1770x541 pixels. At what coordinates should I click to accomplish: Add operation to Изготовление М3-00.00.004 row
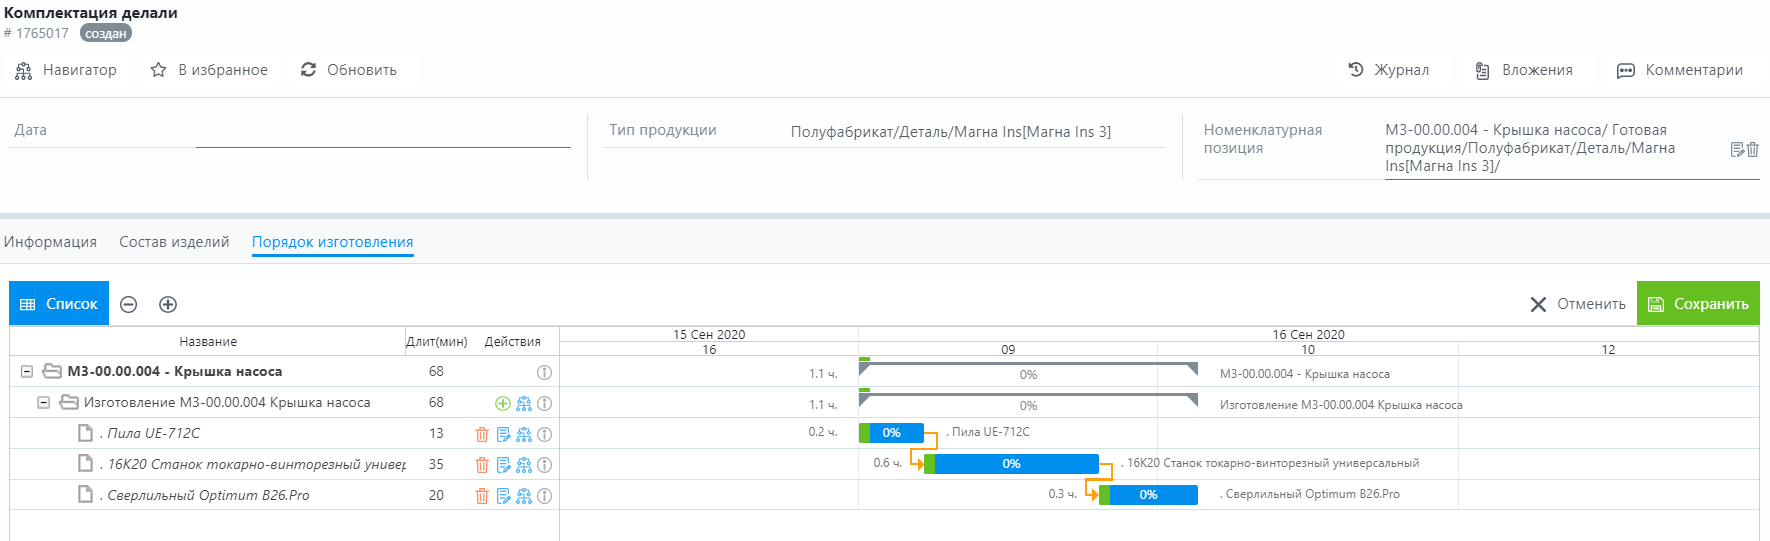[x=503, y=403]
